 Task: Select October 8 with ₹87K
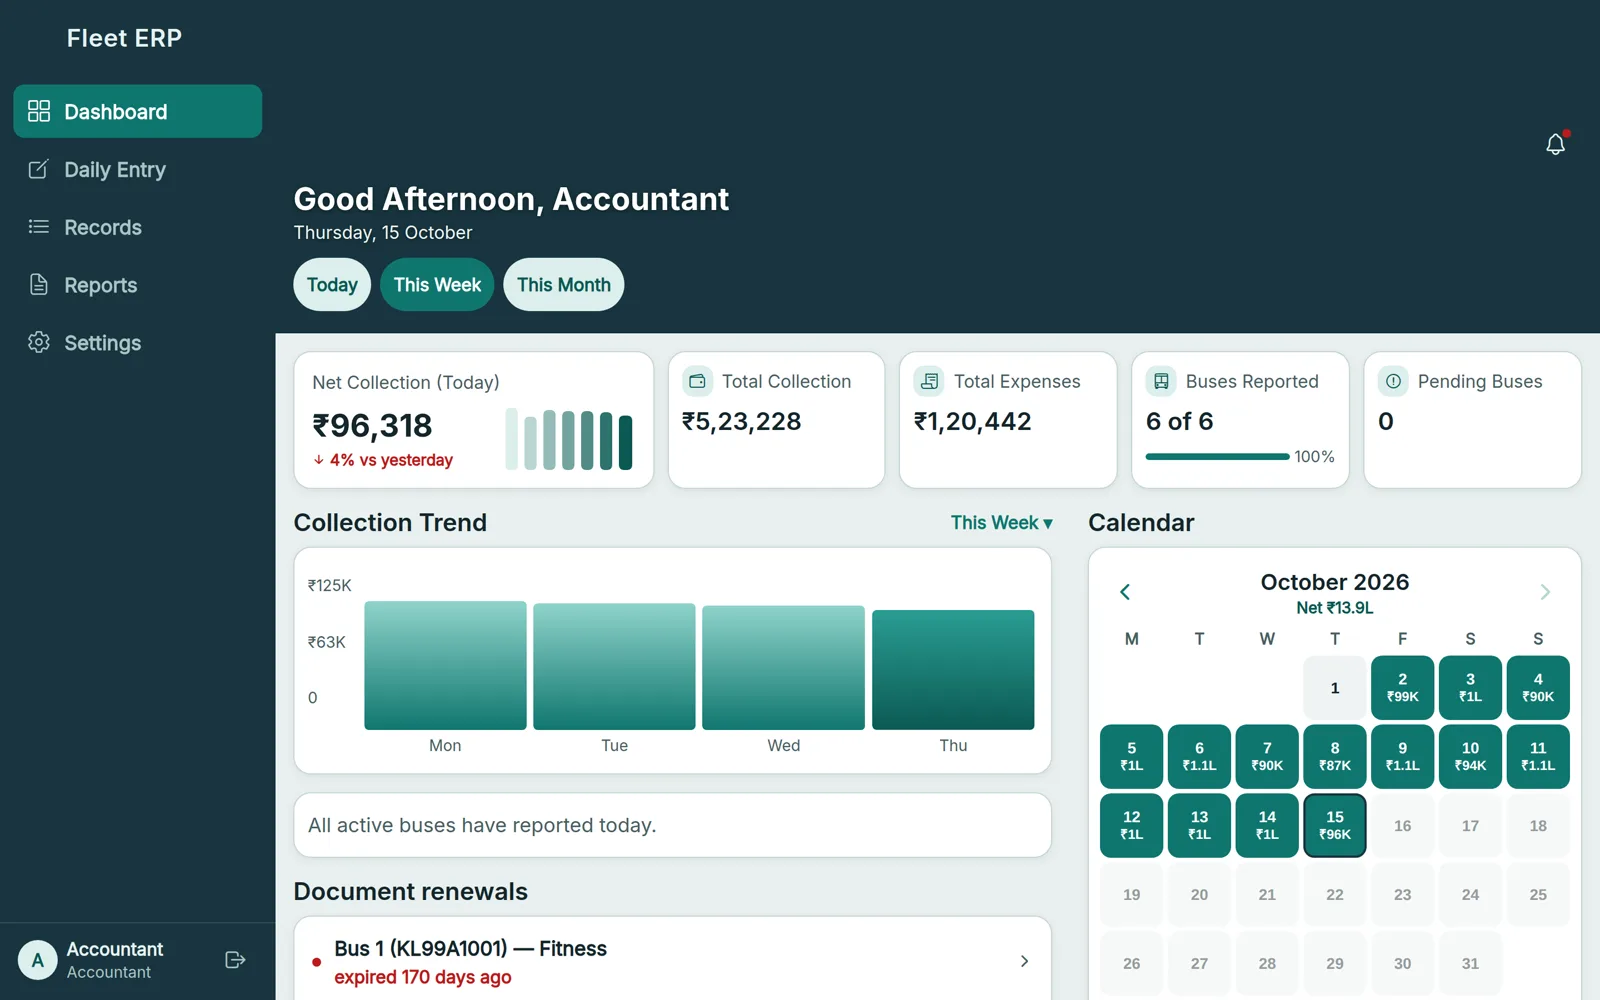(1335, 757)
